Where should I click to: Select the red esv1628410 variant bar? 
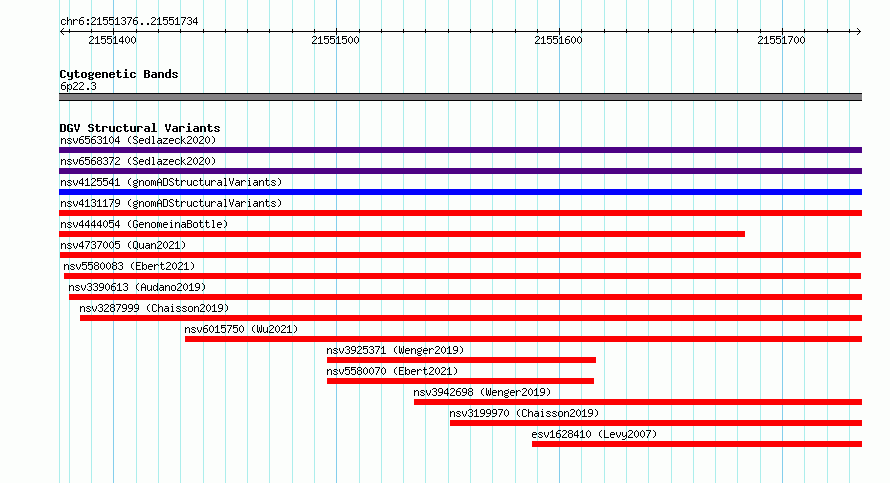coord(697,444)
